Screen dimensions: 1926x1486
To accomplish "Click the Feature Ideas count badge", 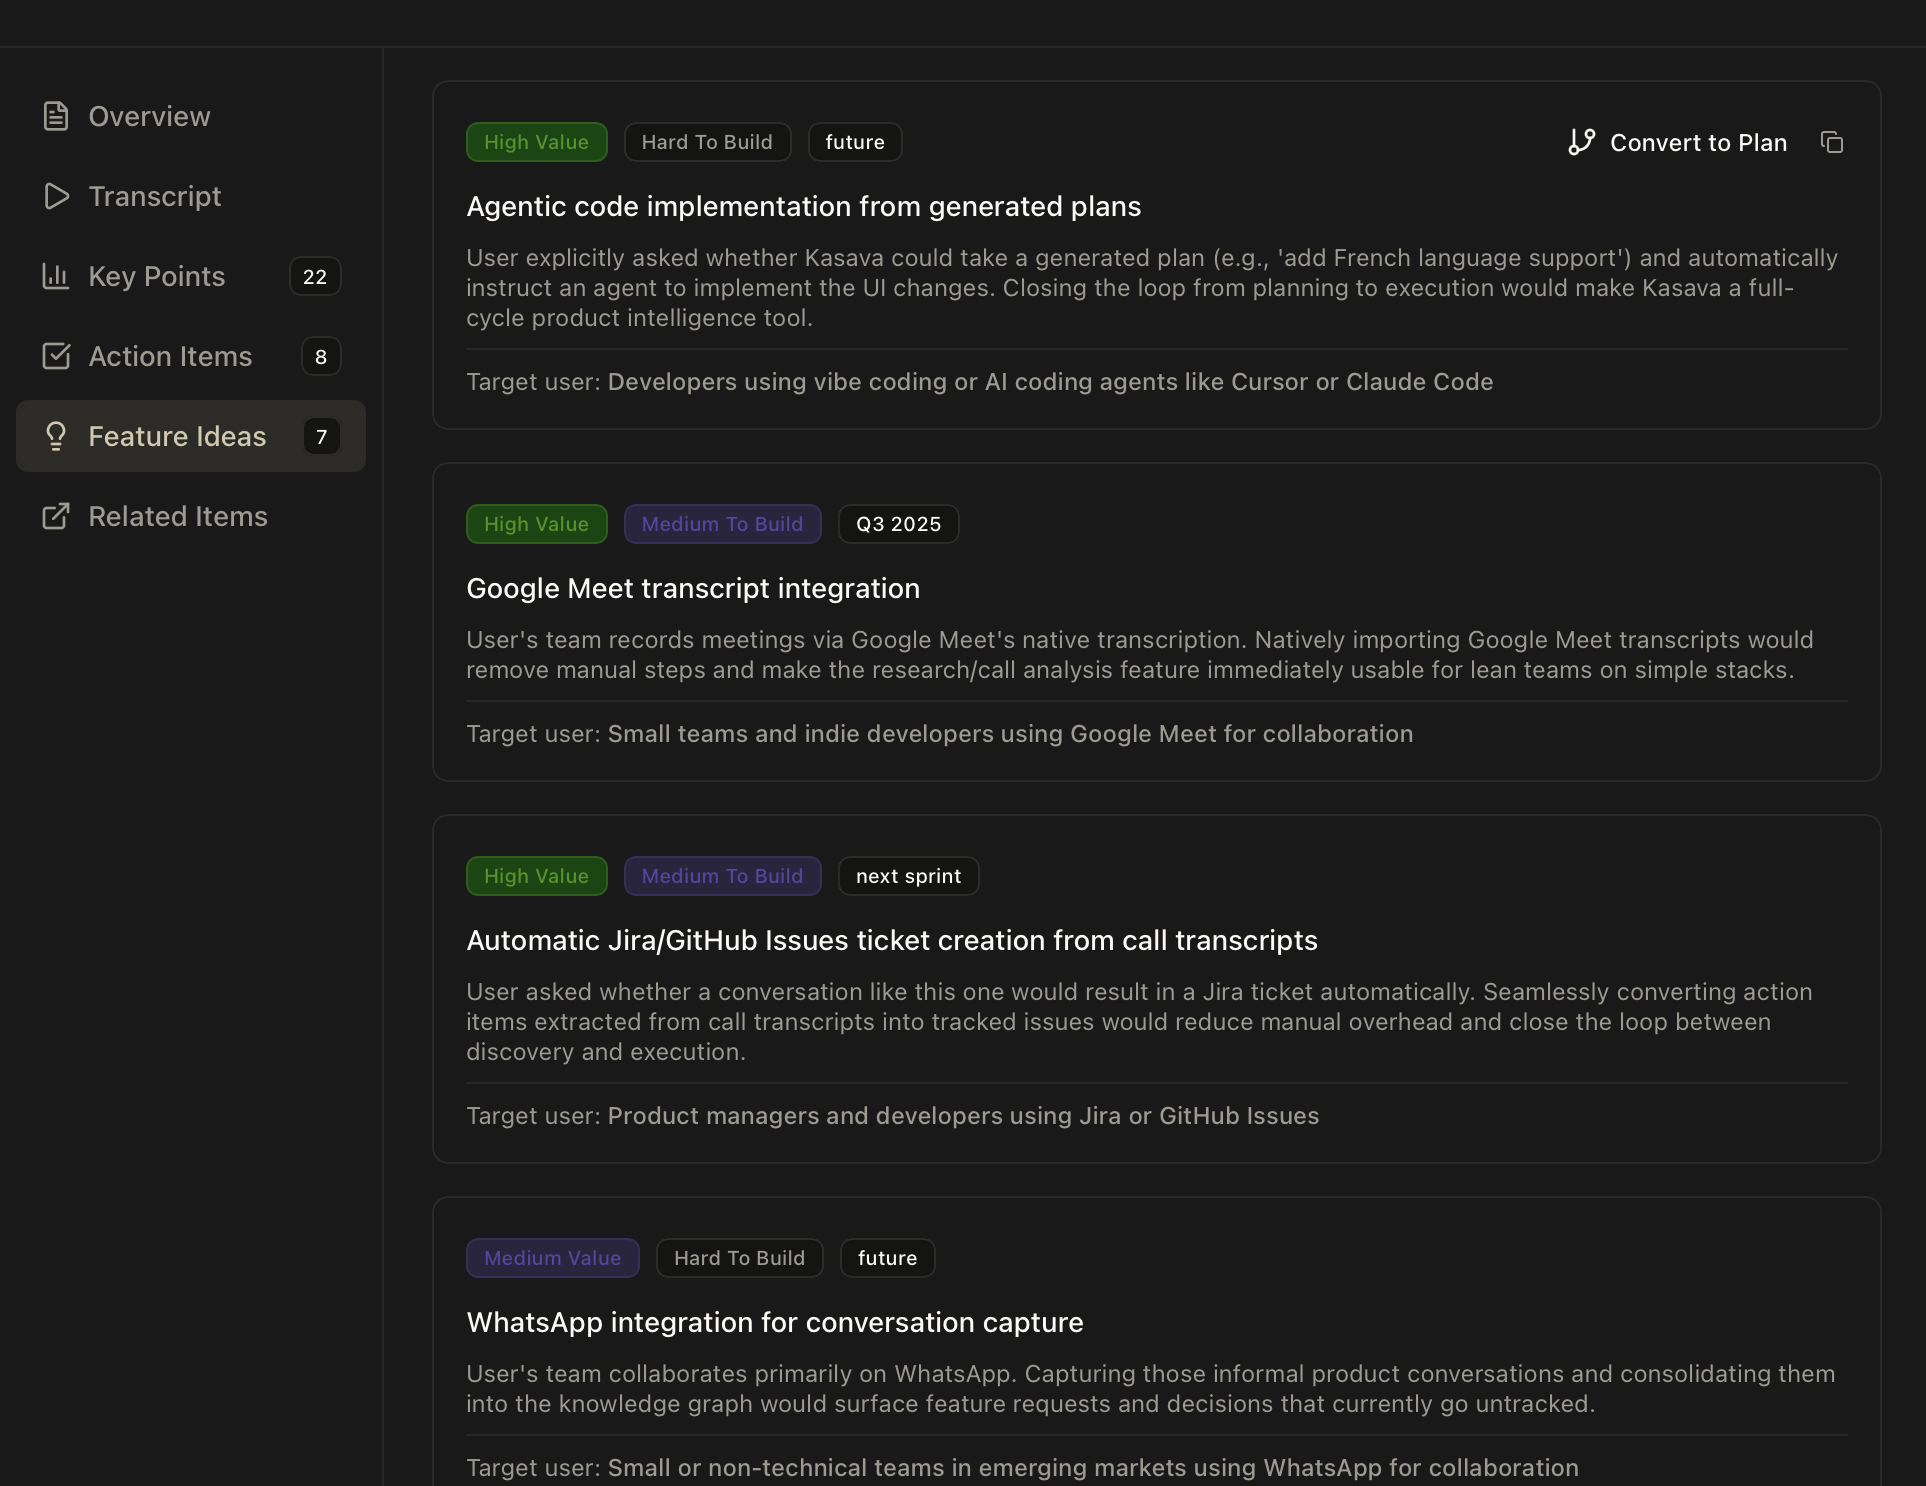I will [x=320, y=437].
